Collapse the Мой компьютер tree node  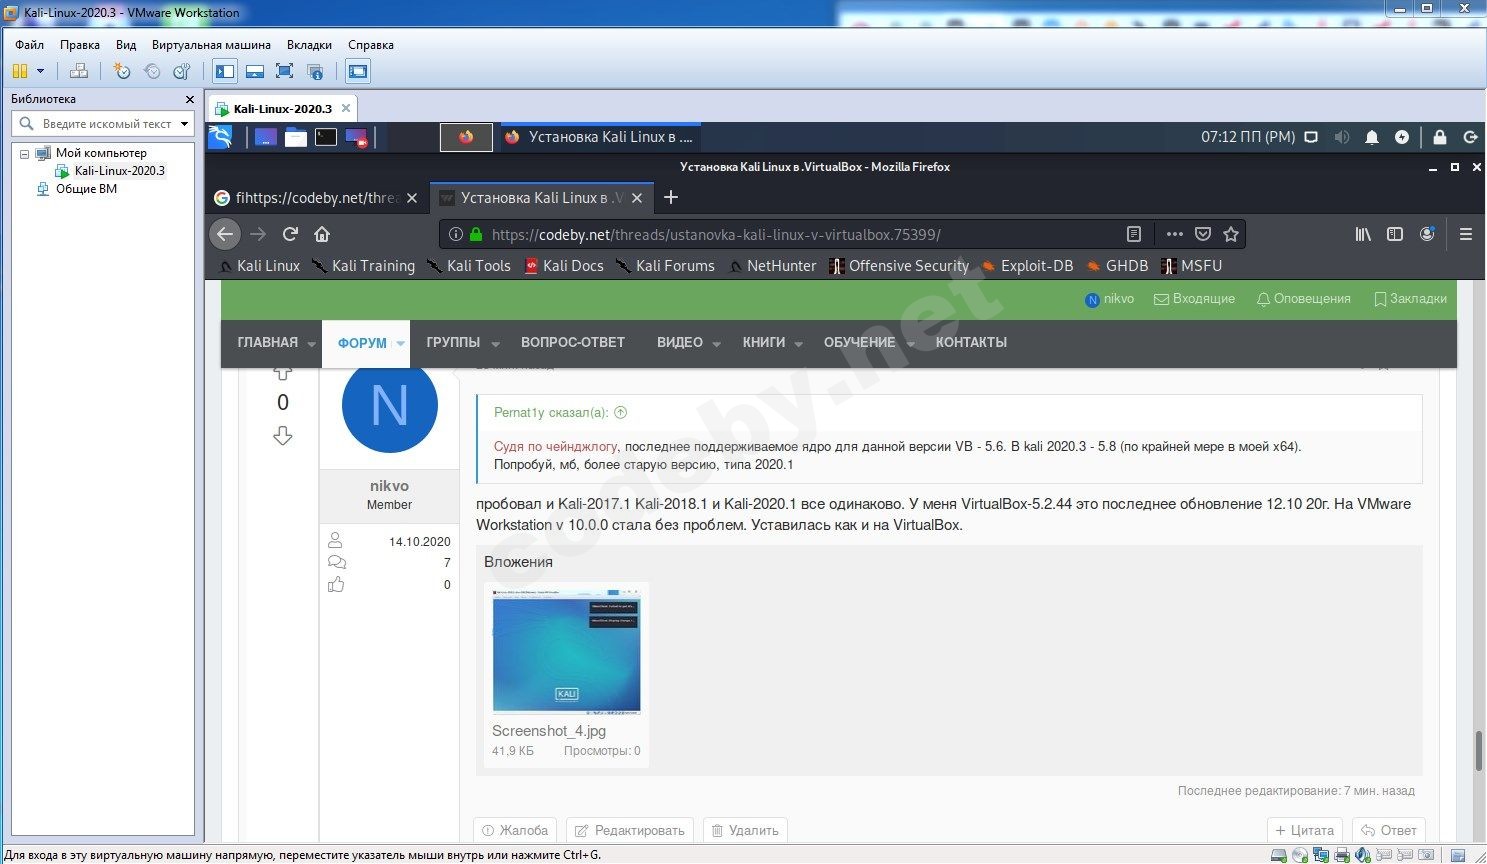pyautogui.click(x=25, y=153)
